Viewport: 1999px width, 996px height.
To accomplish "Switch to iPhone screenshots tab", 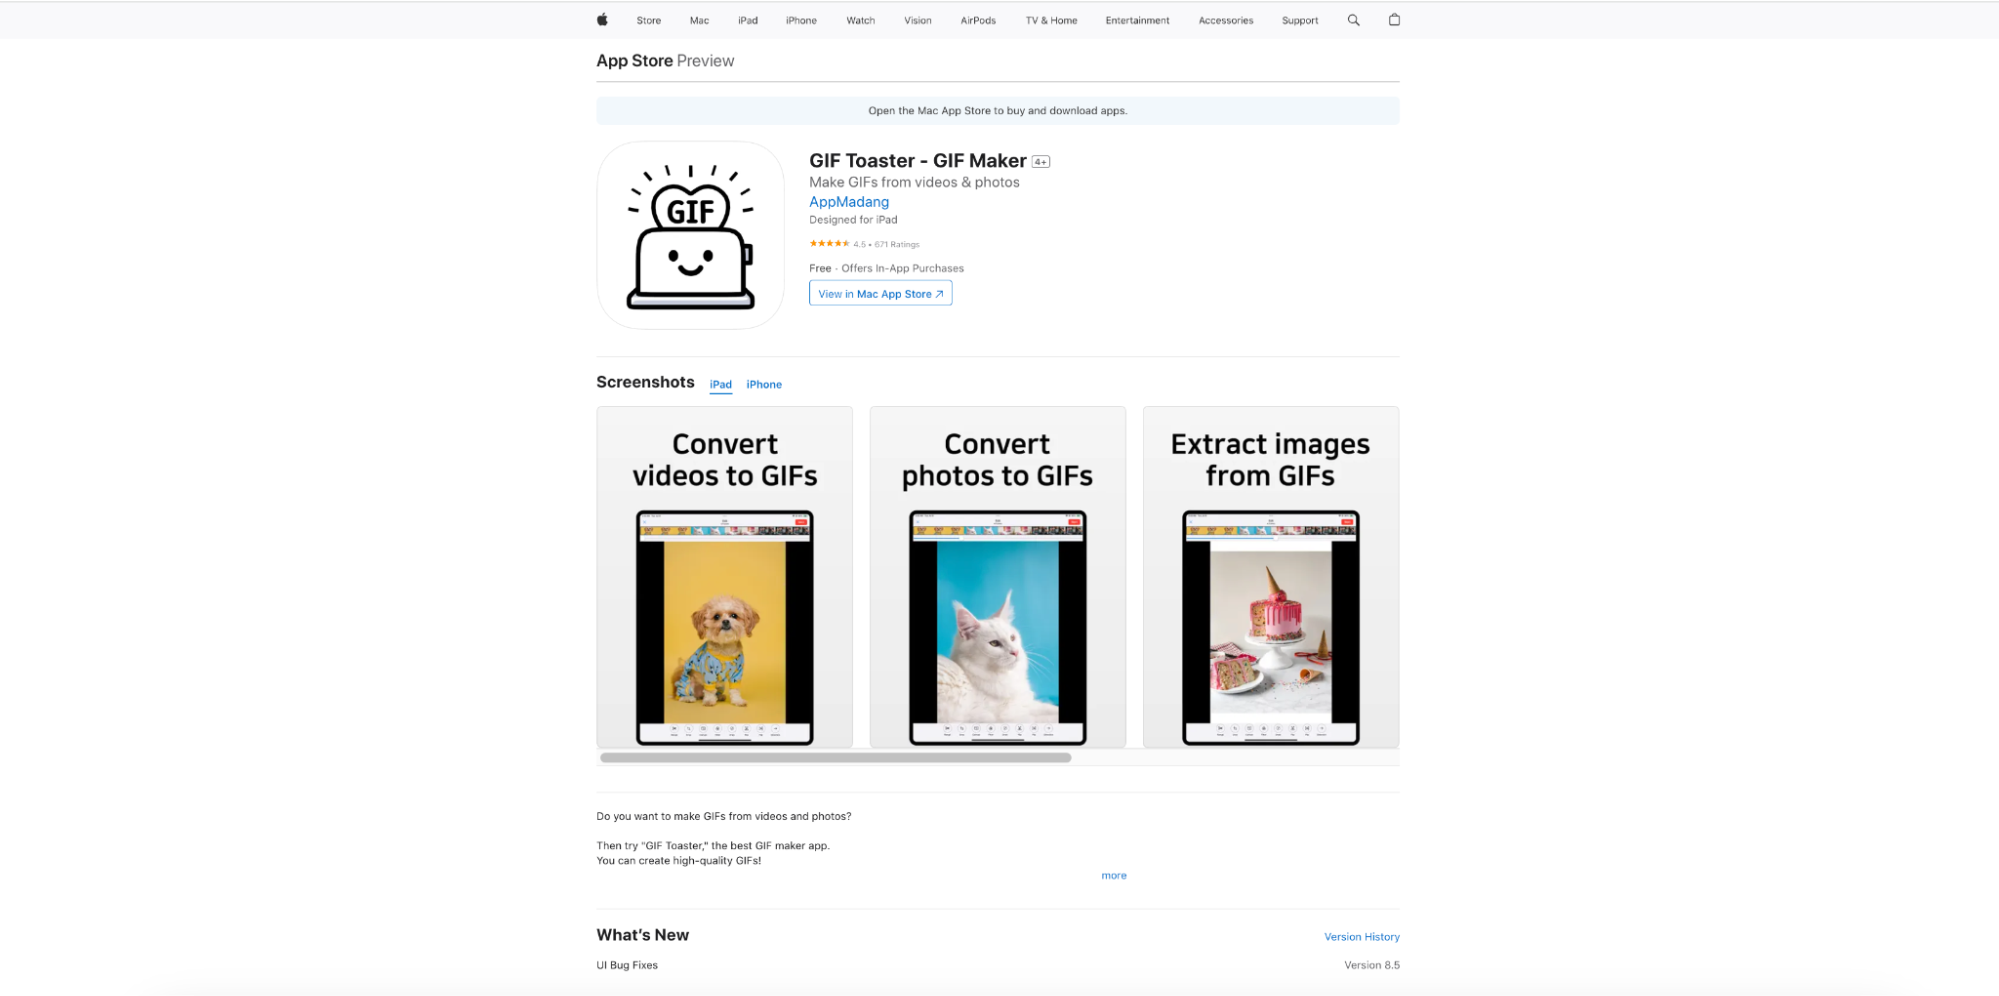I will tap(764, 384).
